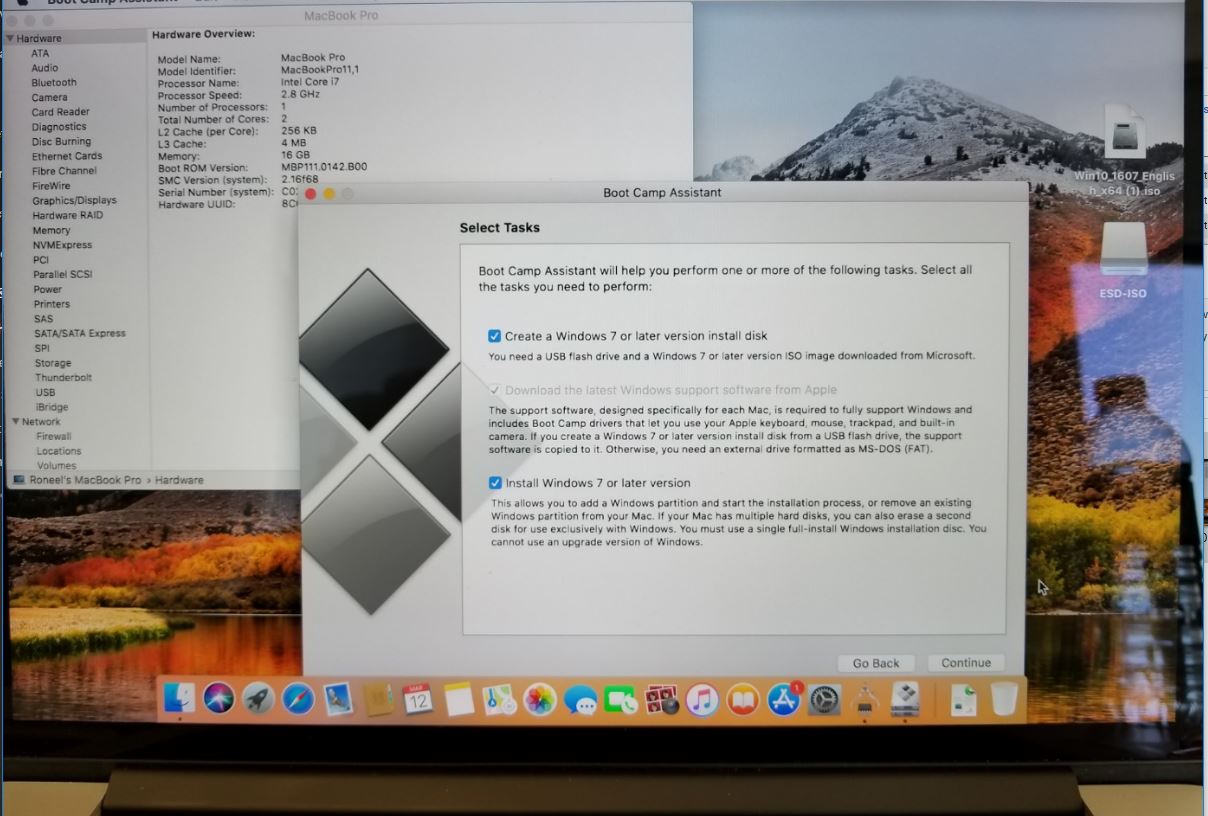Select Parallel SCSI in sidebar
Viewport: 1208px width, 816px height.
(63, 274)
